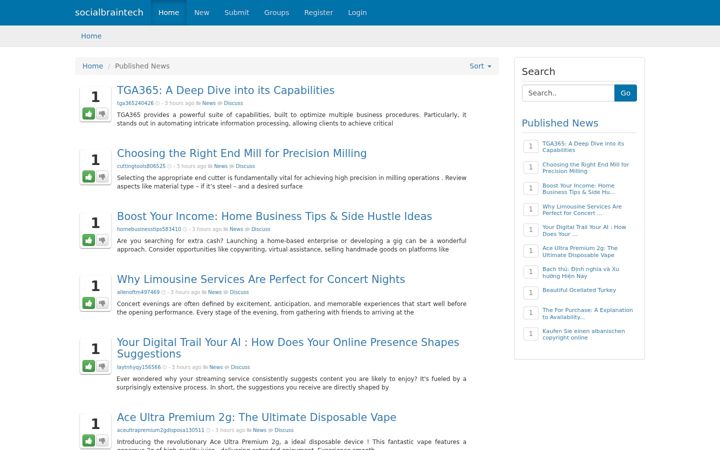
Task: Click News category under End Mill post
Action: pyautogui.click(x=220, y=166)
